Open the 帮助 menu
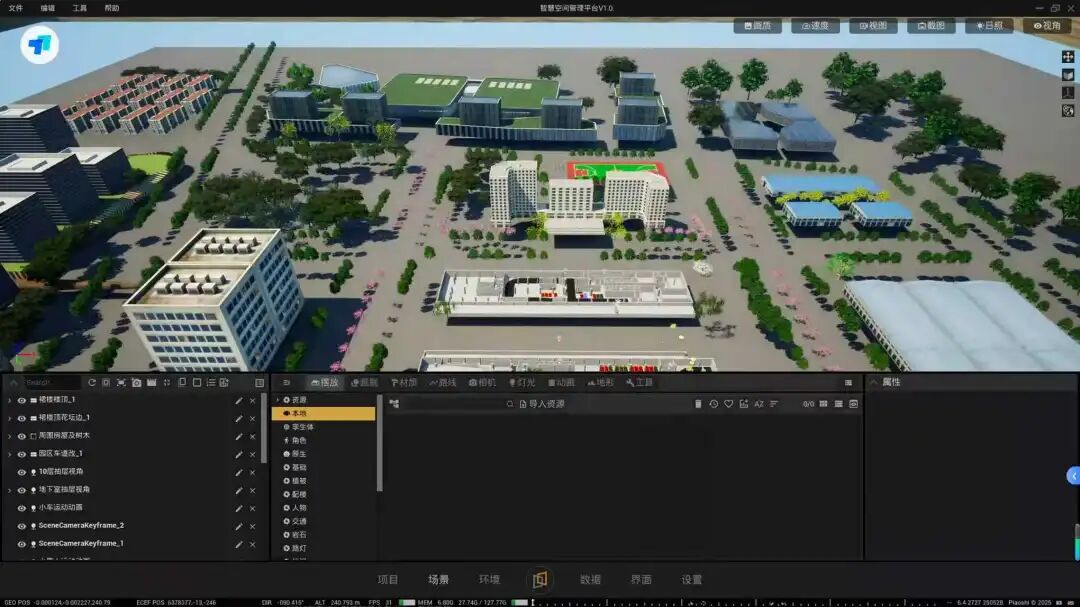 click(112, 8)
